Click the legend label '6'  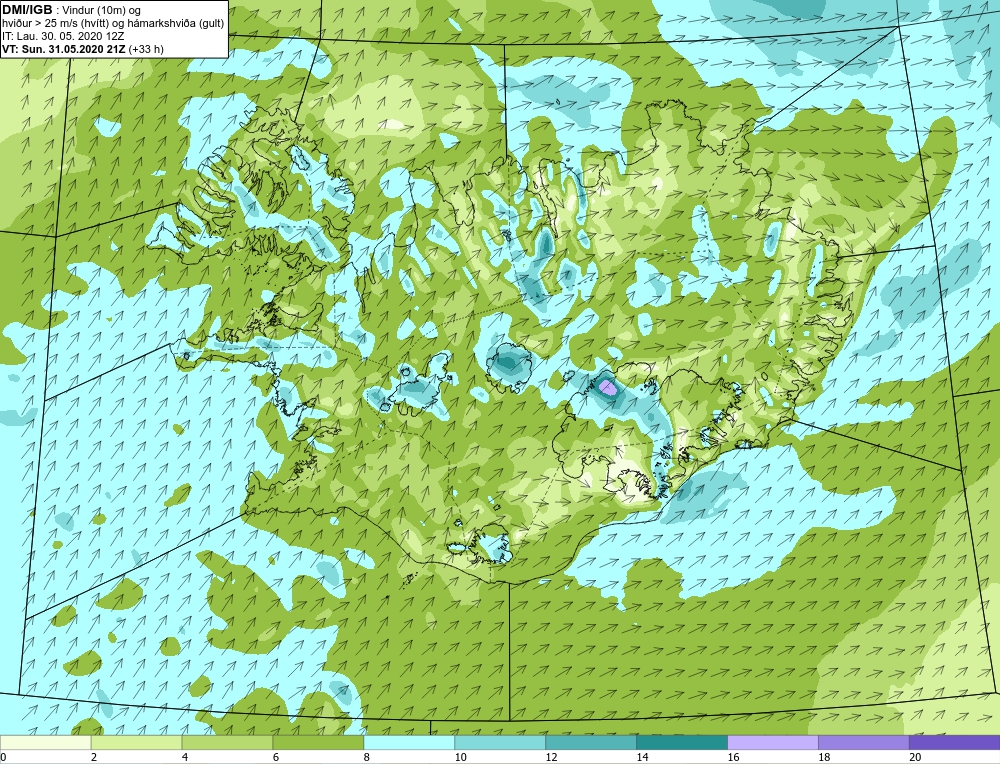coord(276,757)
